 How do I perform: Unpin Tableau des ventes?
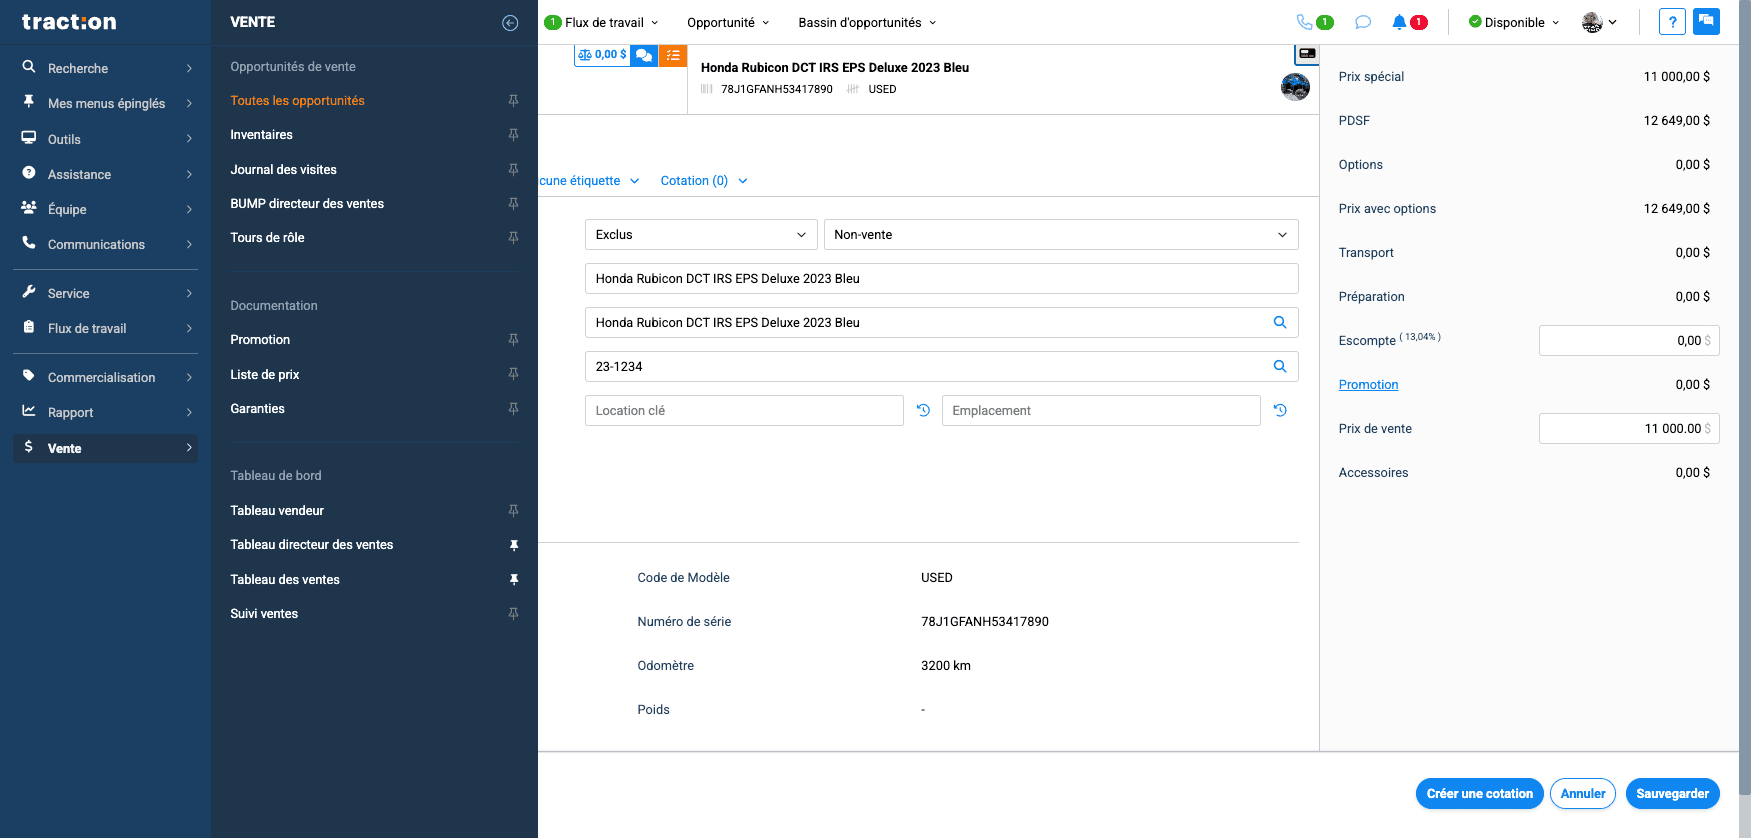click(x=514, y=580)
